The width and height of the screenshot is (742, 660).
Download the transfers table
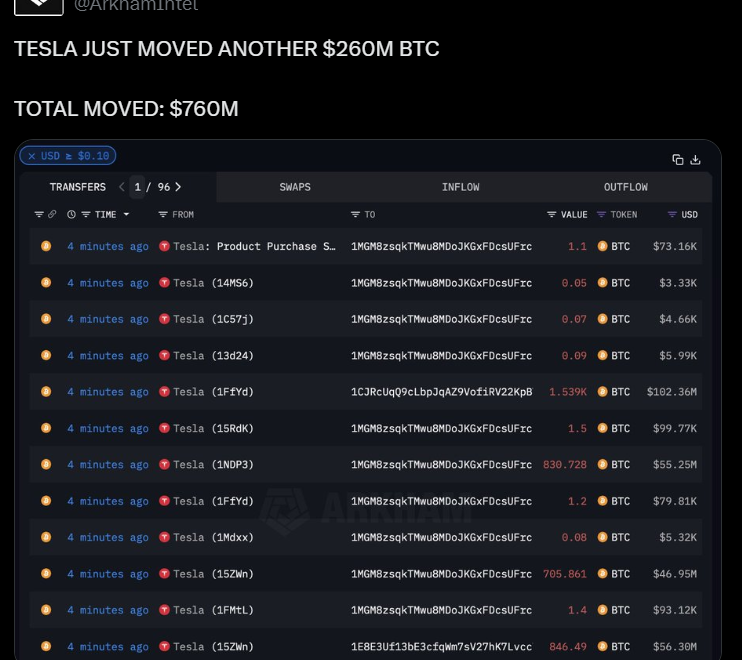695,160
